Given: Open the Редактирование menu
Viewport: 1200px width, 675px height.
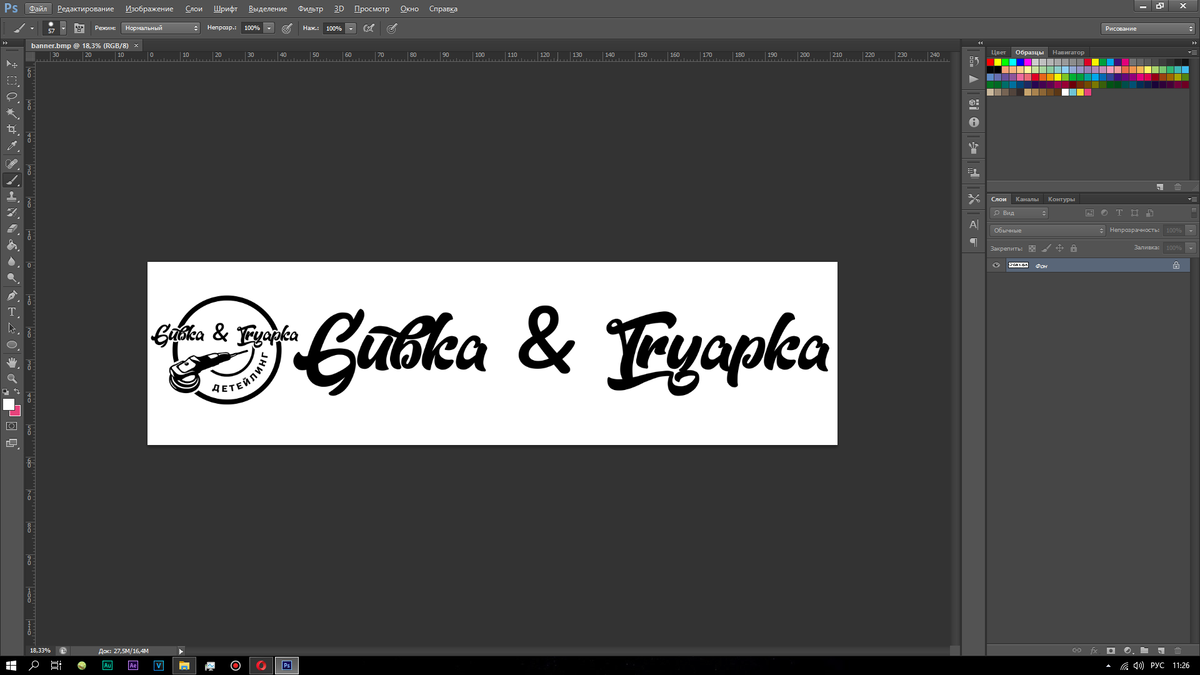Looking at the screenshot, I should tap(86, 8).
